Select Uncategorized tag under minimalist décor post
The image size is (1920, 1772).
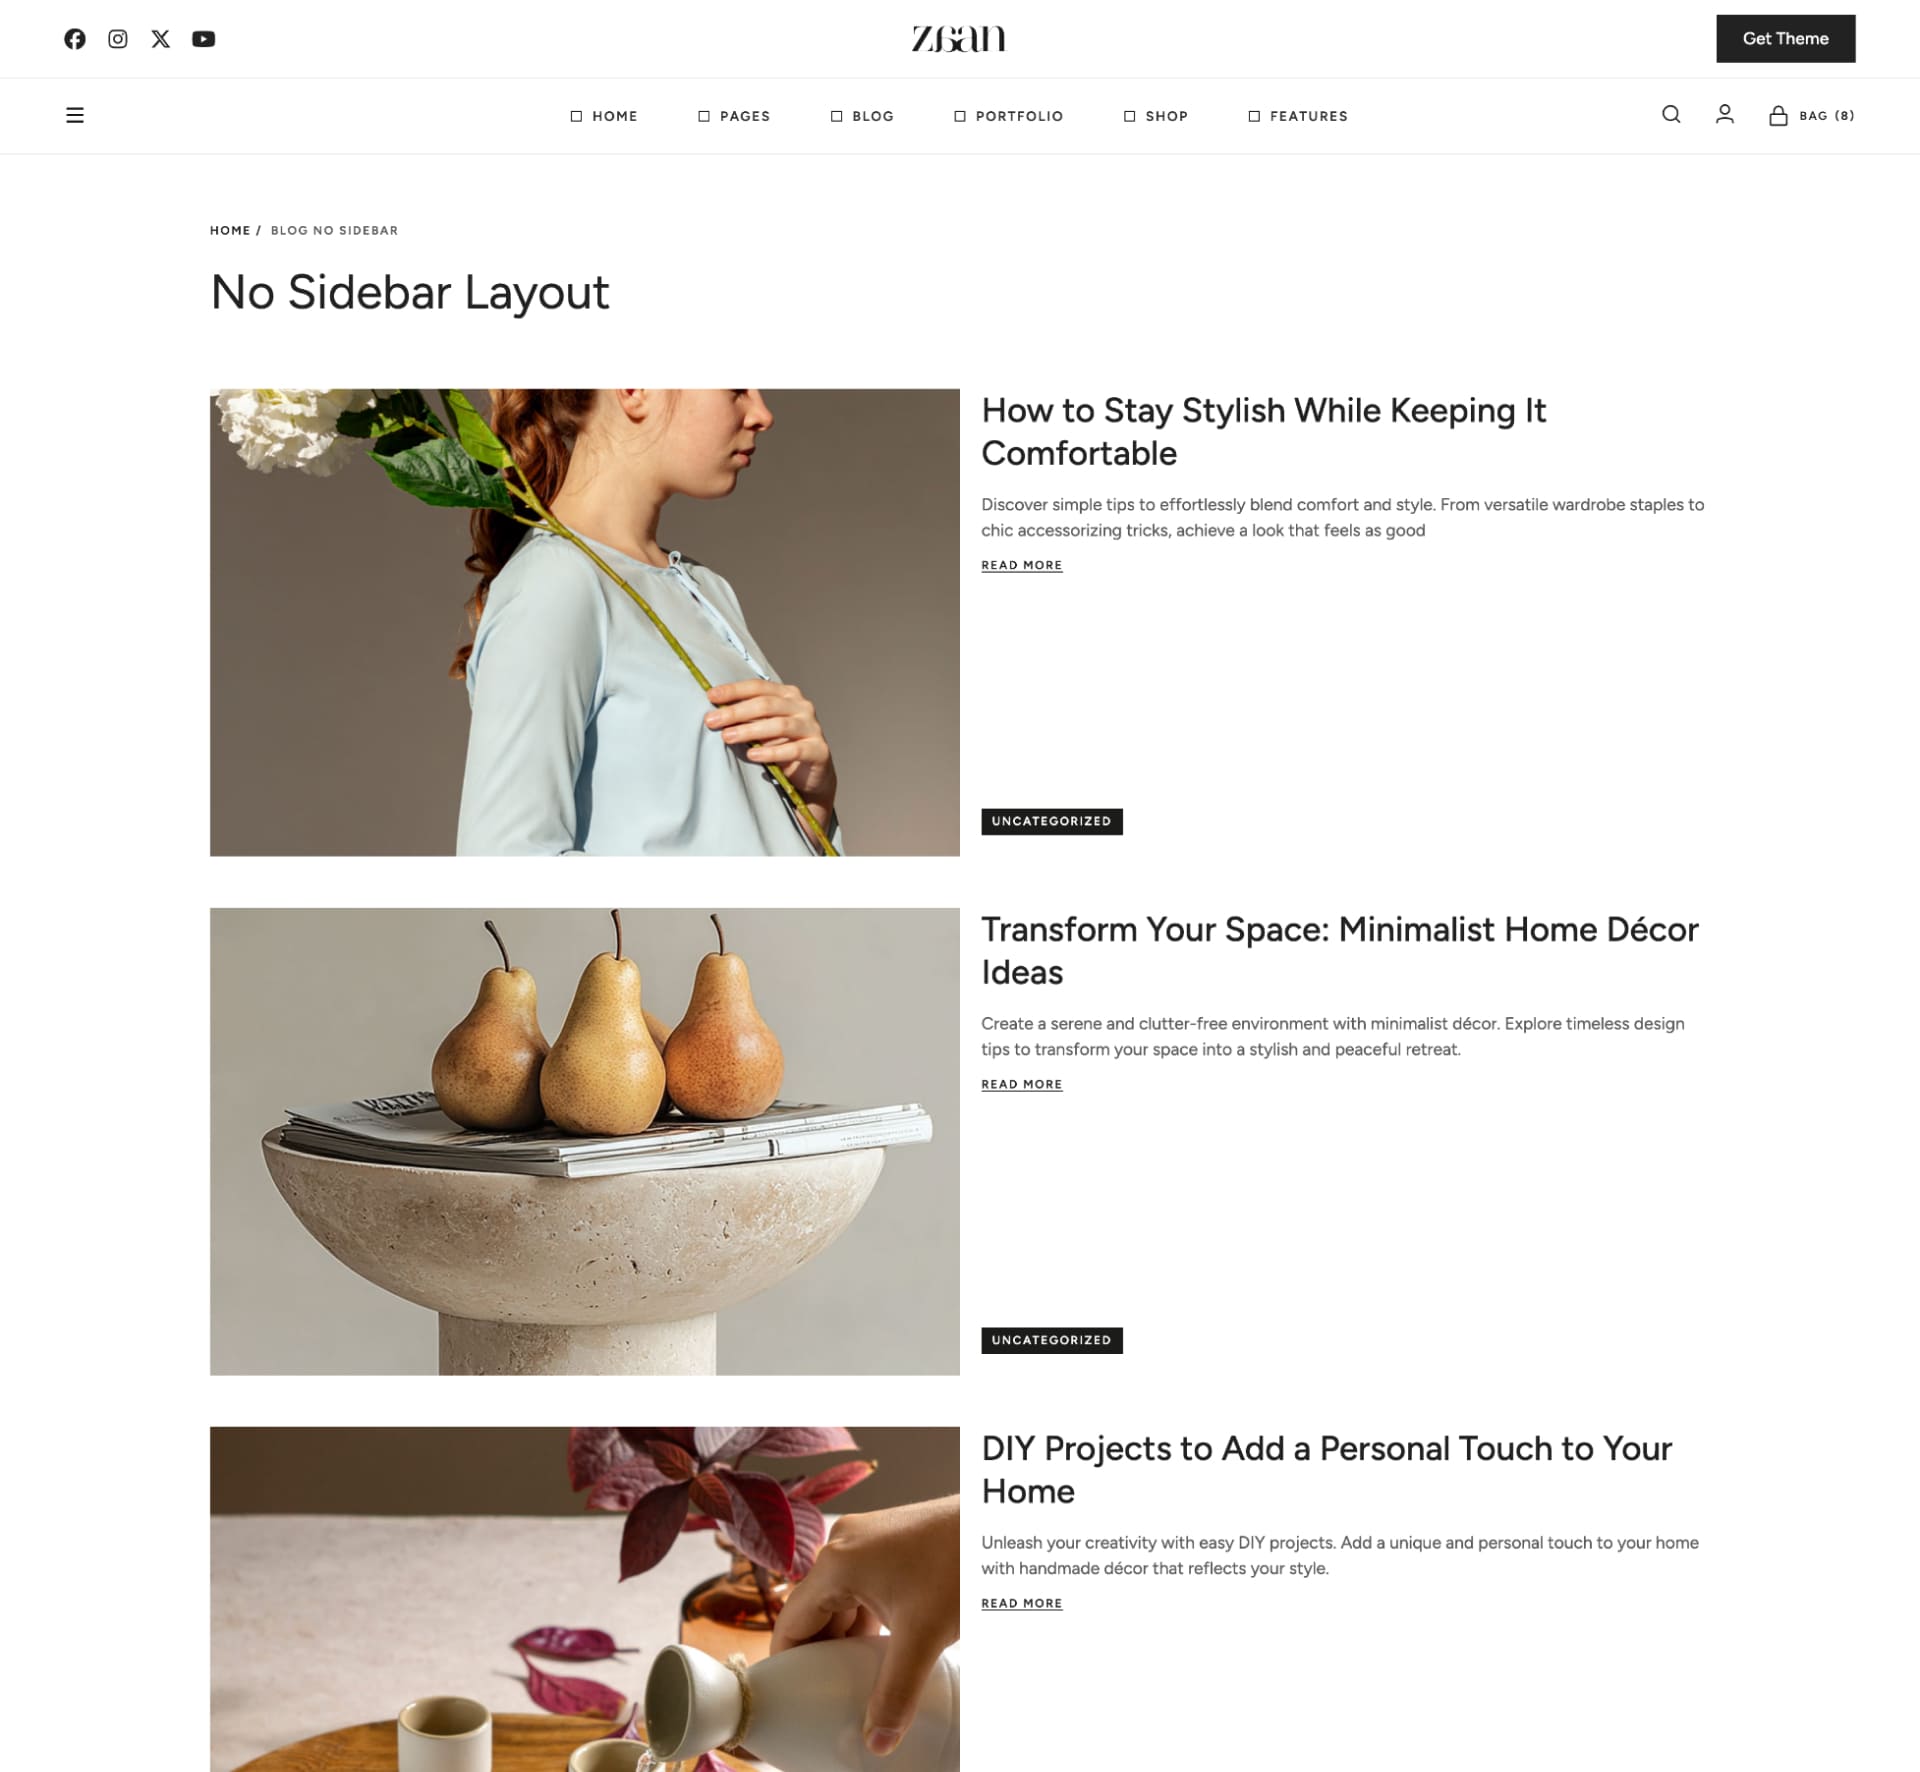[1052, 1340]
